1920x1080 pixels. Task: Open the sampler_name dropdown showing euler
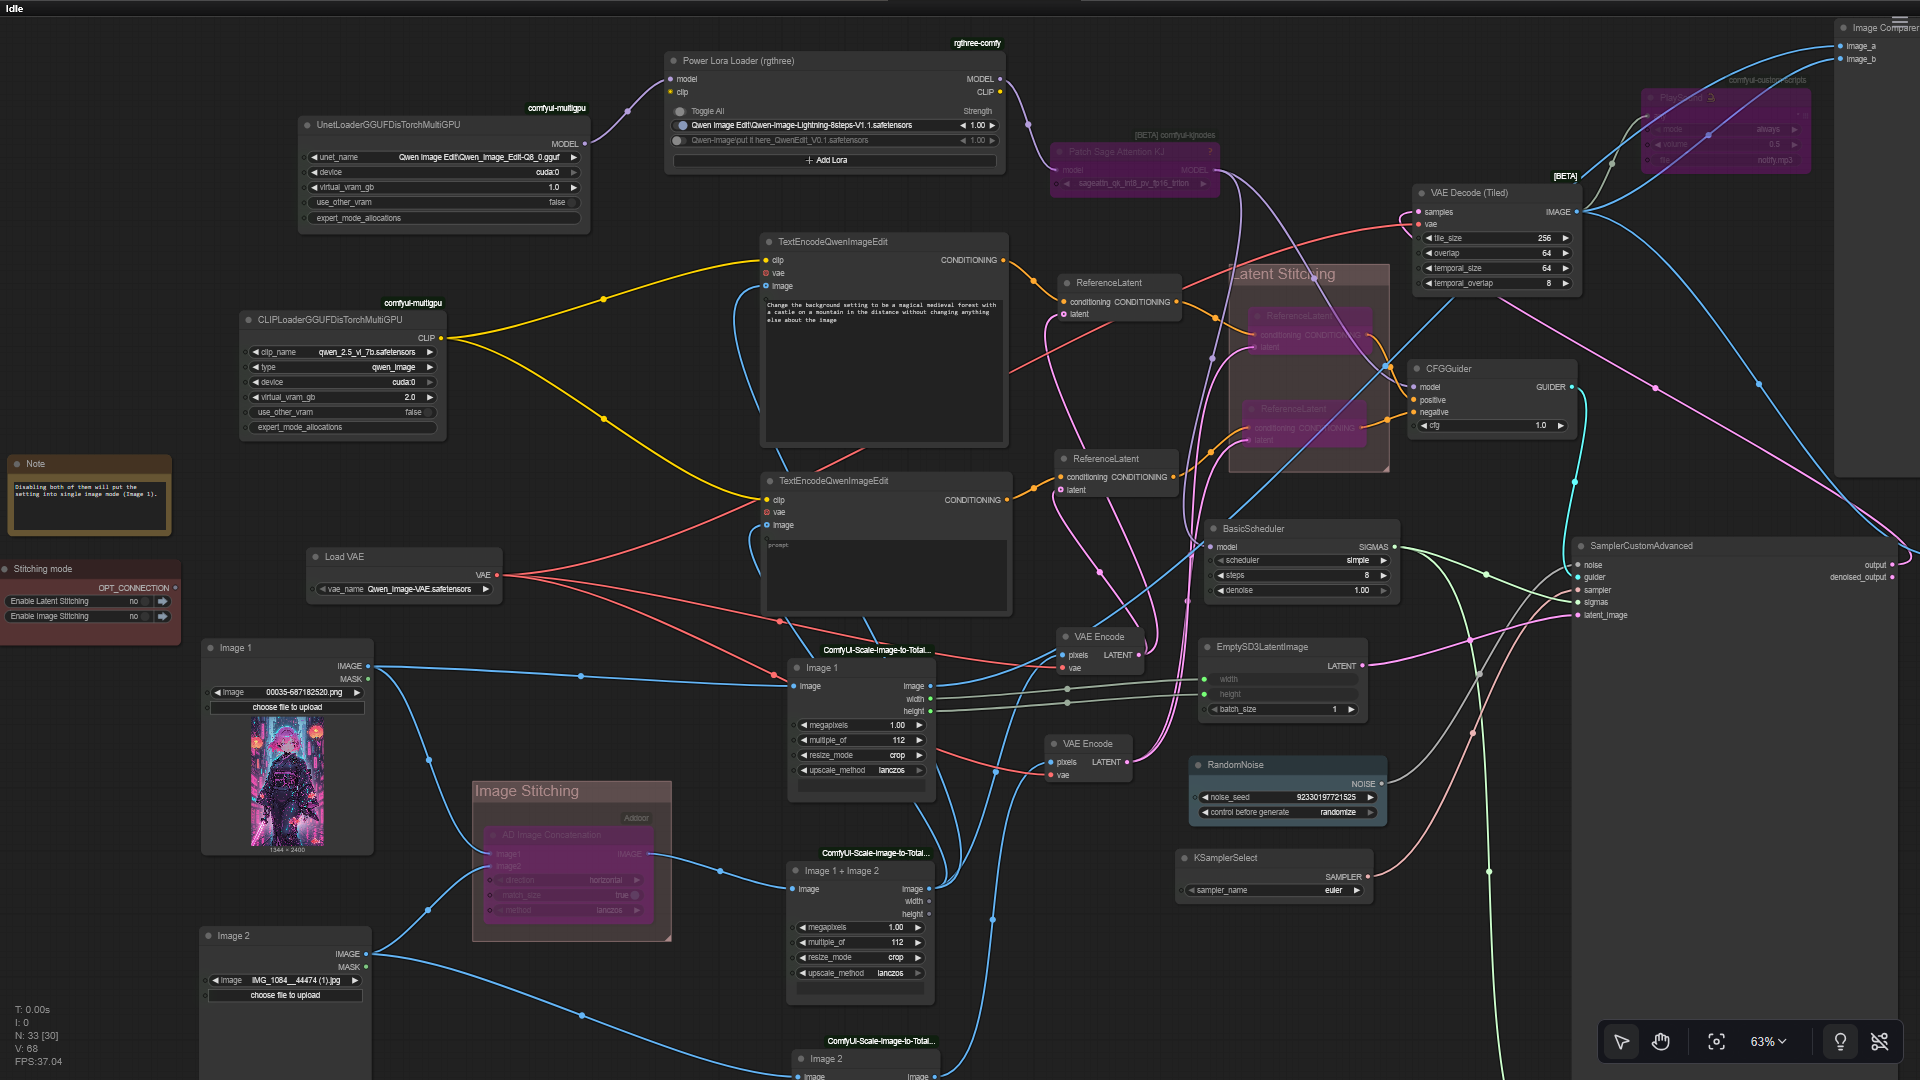tap(1274, 890)
